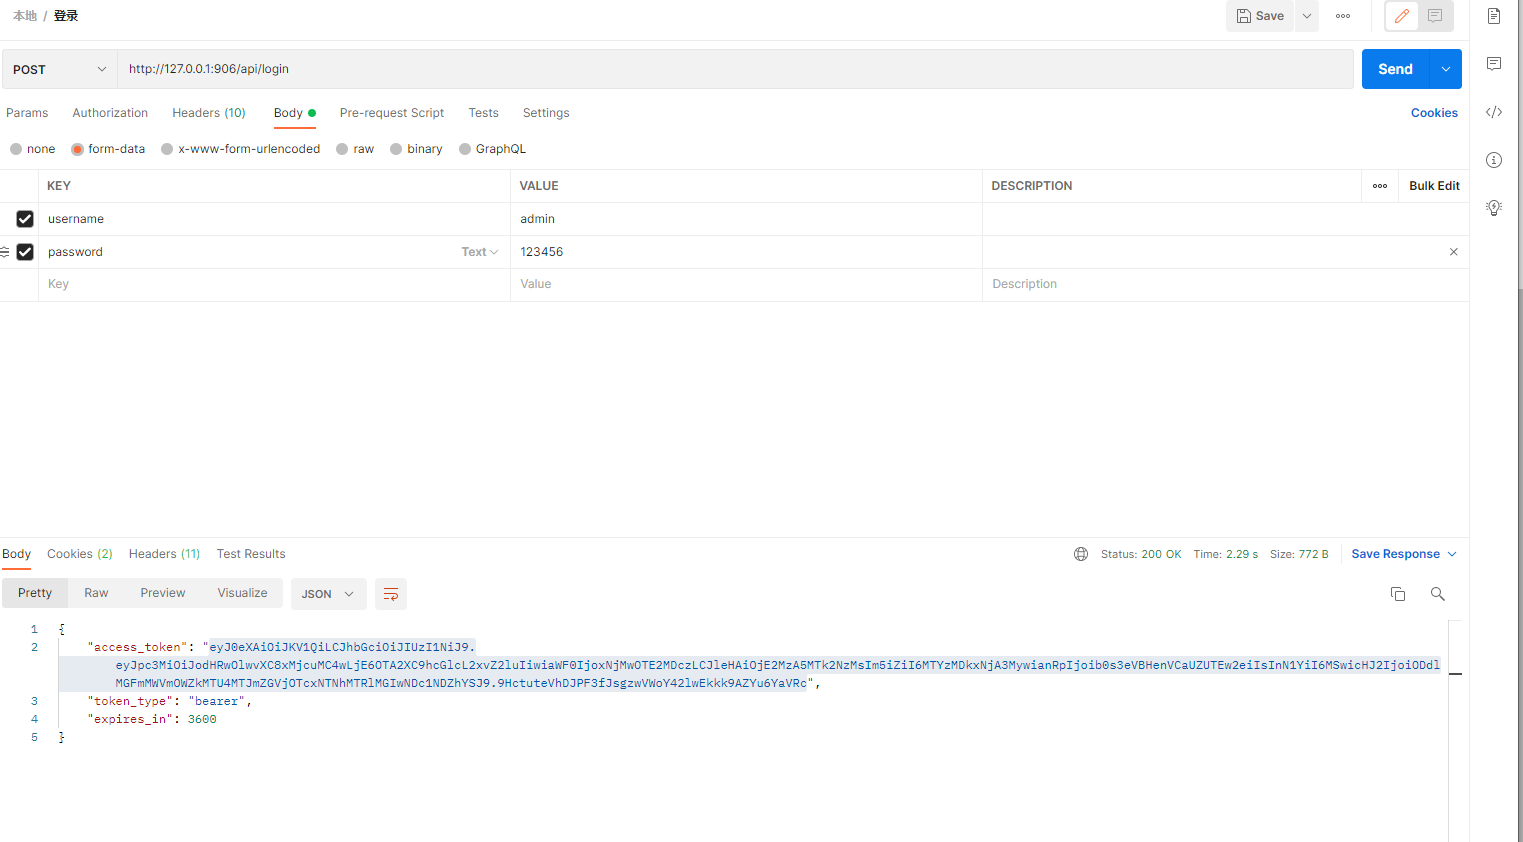Switch to Preview response view
The image size is (1523, 842).
click(x=163, y=593)
